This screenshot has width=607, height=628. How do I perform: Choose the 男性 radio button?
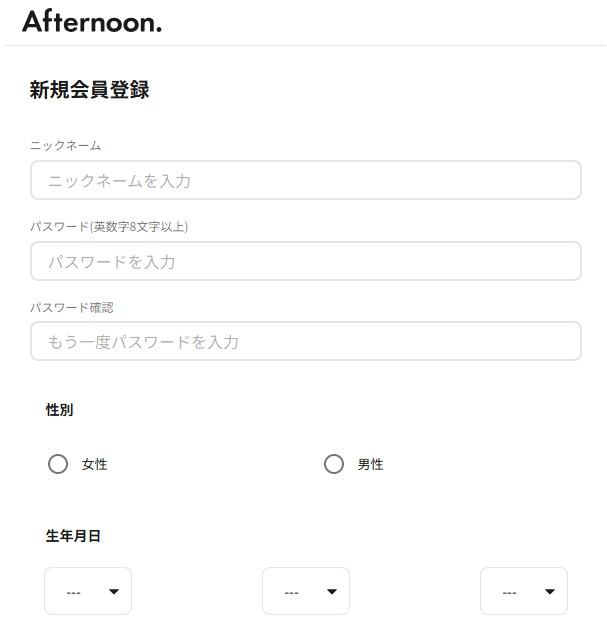(334, 464)
